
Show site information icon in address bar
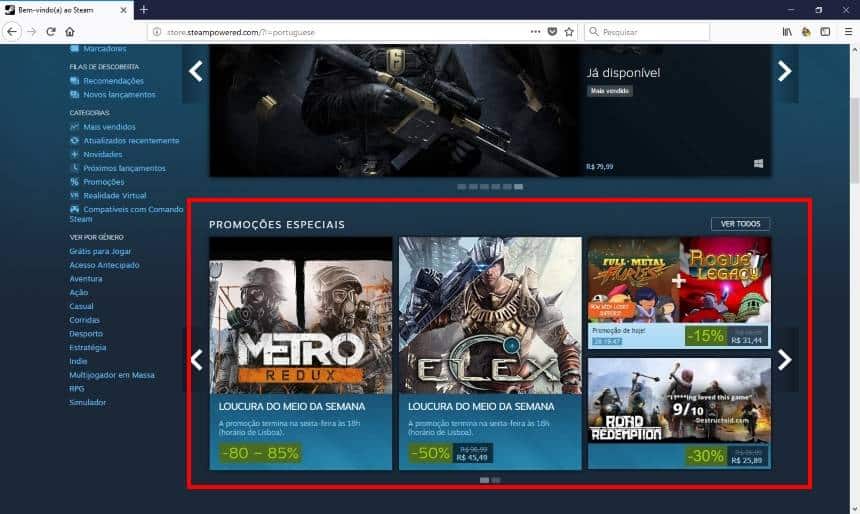pos(157,32)
